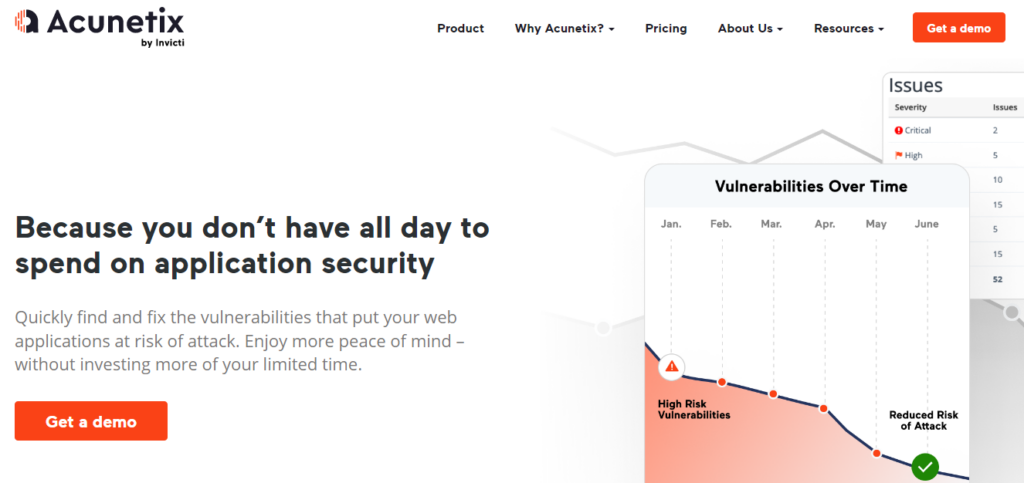Click the Vulnerabilities Over Time chart title

(x=811, y=186)
